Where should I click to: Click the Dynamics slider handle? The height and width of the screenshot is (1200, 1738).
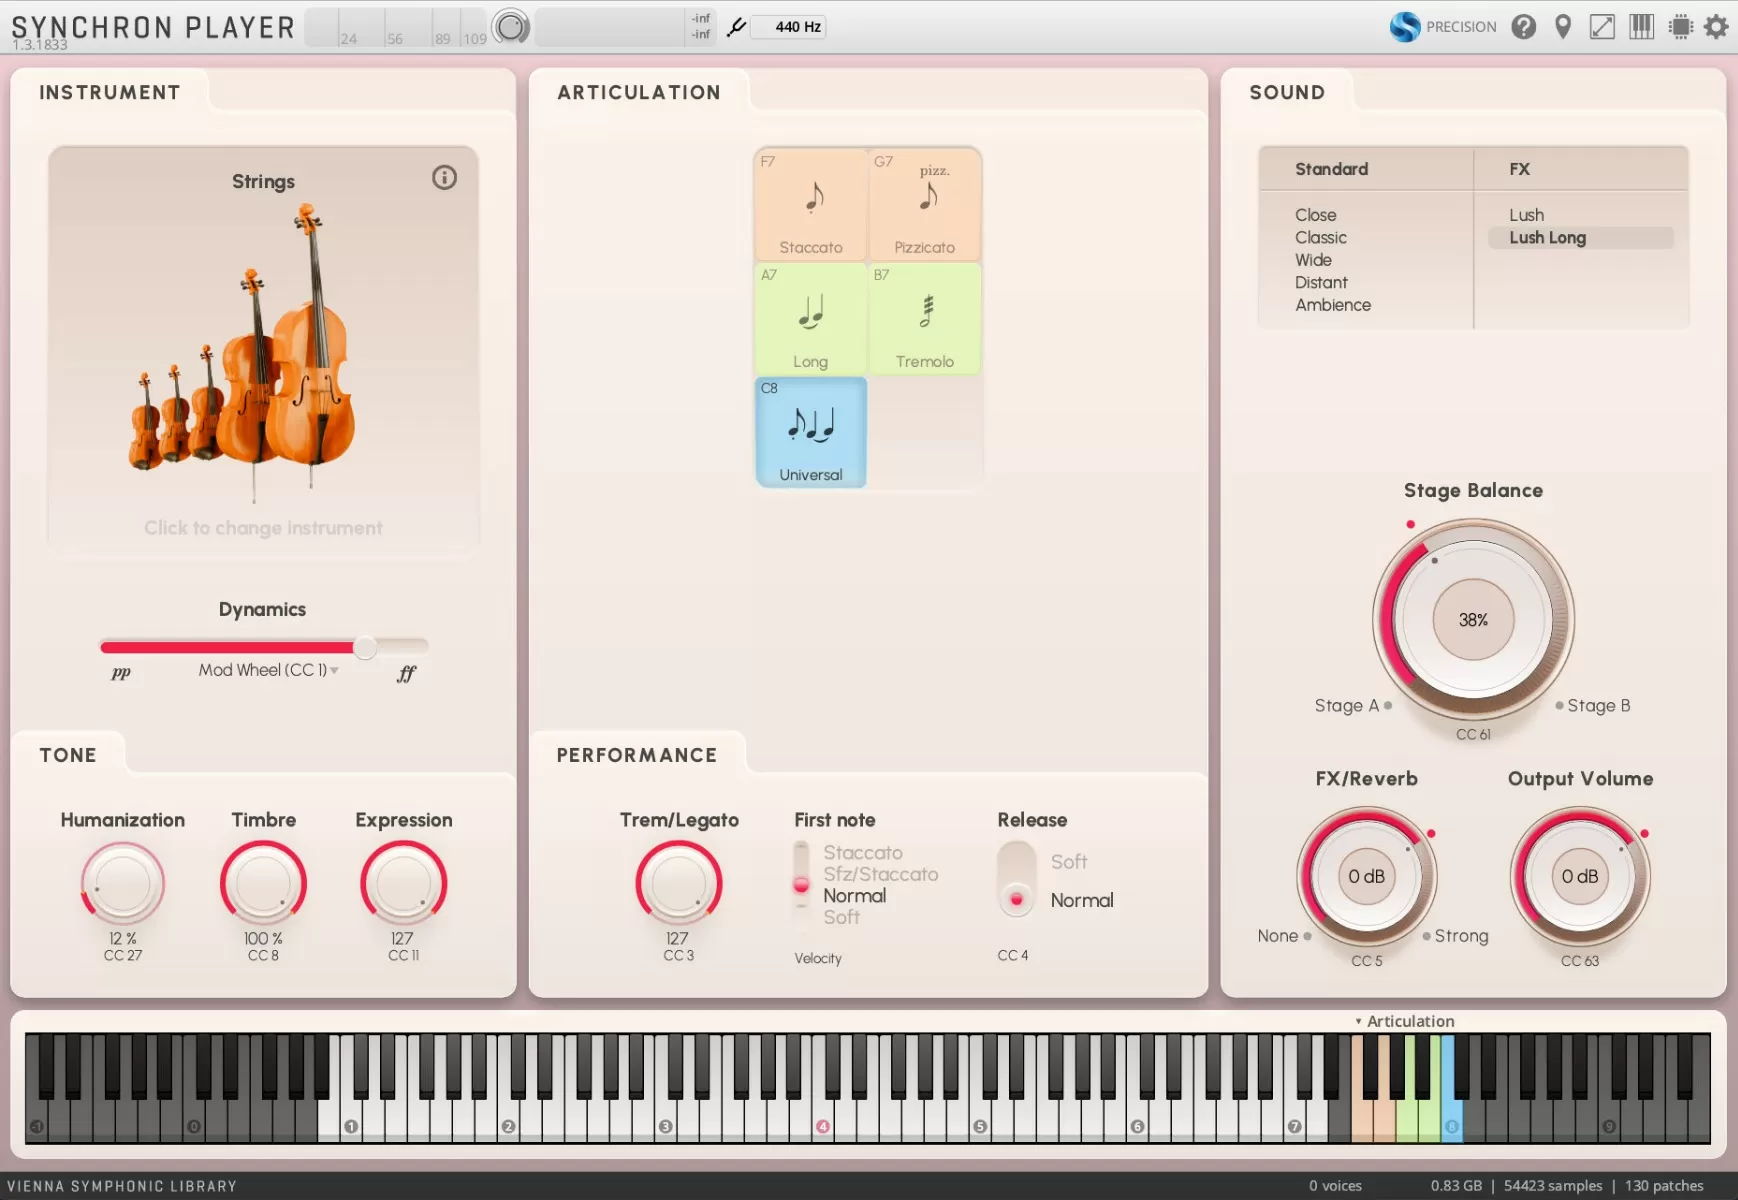(x=366, y=647)
